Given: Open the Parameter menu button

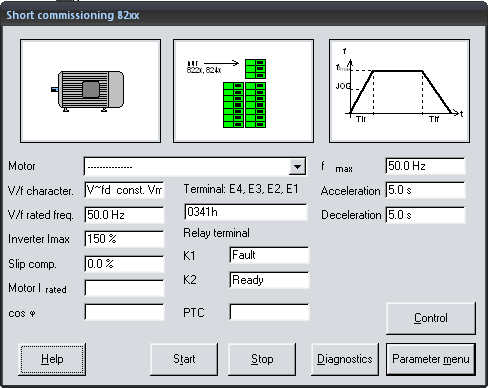Looking at the screenshot, I should [x=431, y=359].
